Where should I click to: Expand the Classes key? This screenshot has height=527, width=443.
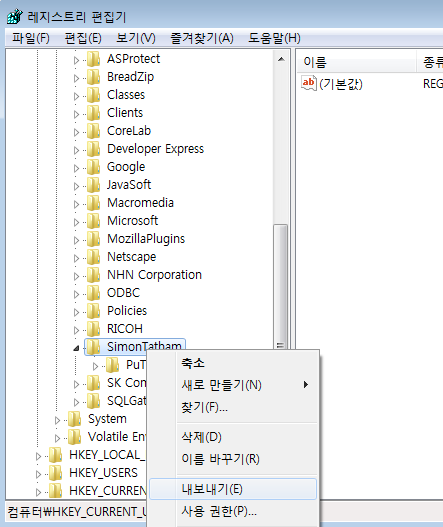pos(76,96)
